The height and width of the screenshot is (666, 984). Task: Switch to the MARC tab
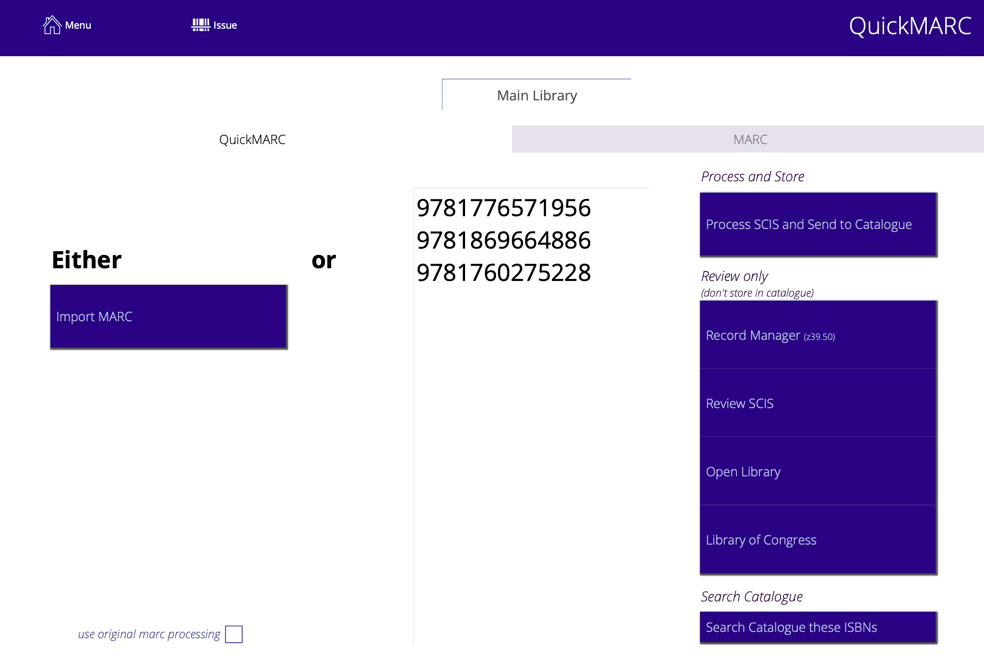(749, 140)
